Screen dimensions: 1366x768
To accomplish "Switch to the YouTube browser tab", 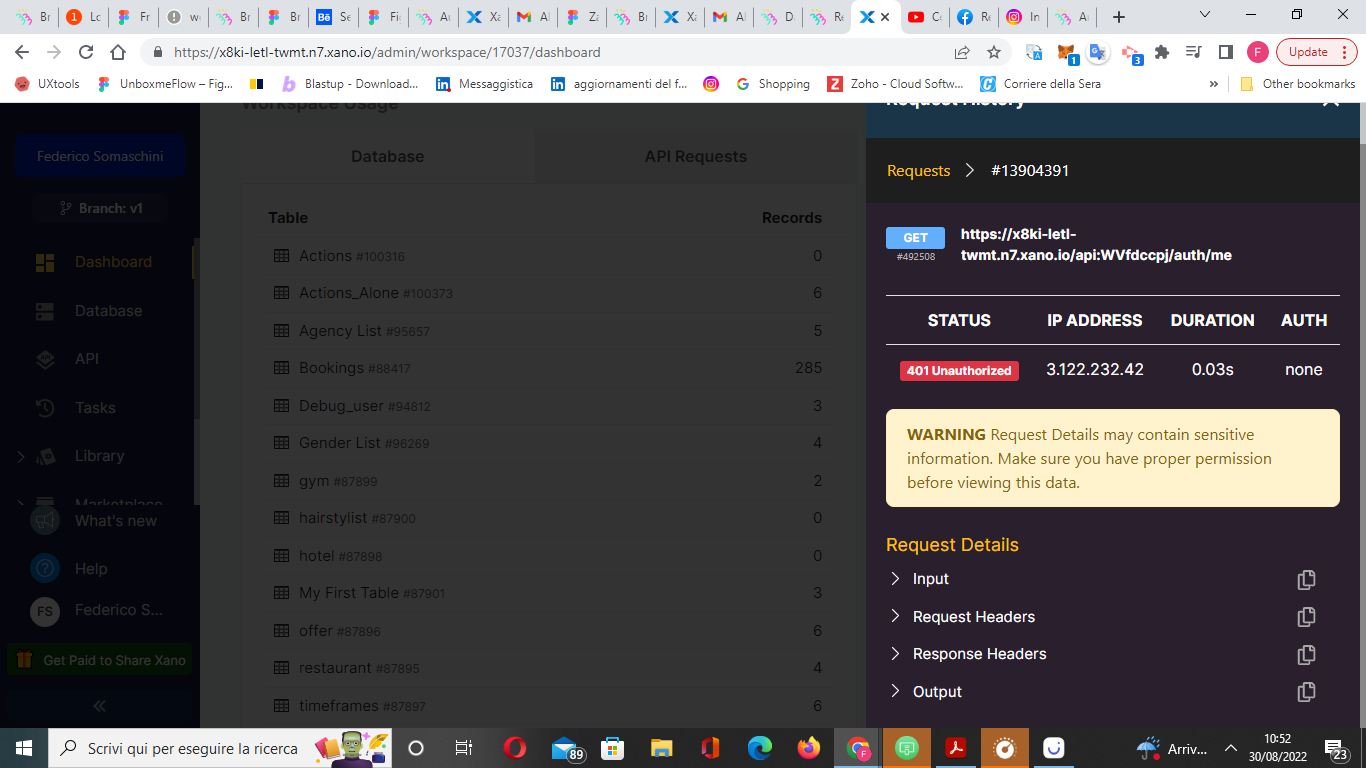I will [924, 17].
